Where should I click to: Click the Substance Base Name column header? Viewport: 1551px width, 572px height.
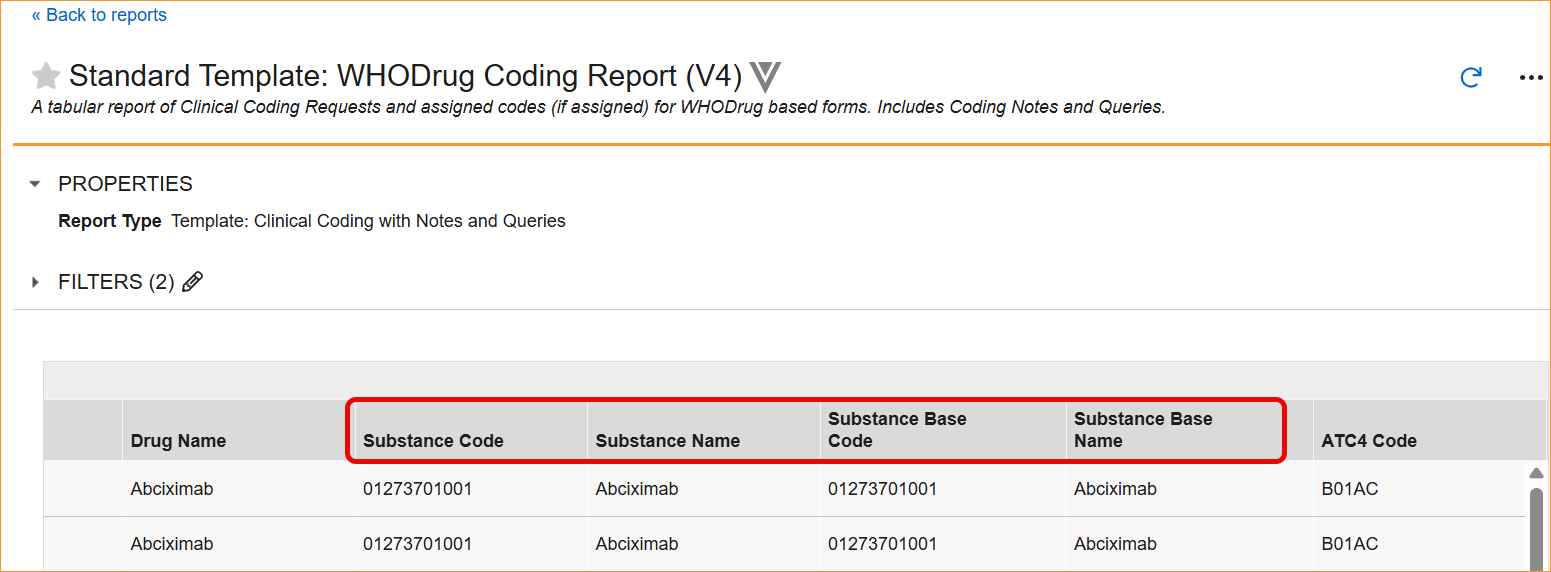[1142, 430]
